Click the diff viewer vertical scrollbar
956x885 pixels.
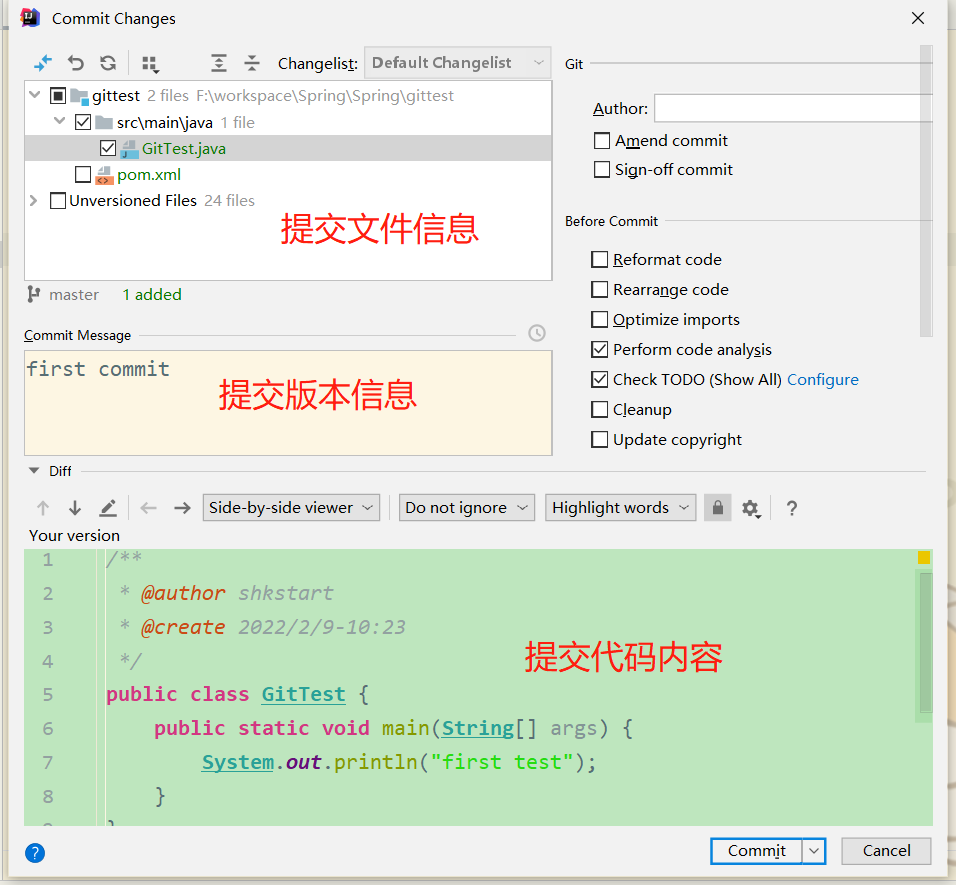926,643
